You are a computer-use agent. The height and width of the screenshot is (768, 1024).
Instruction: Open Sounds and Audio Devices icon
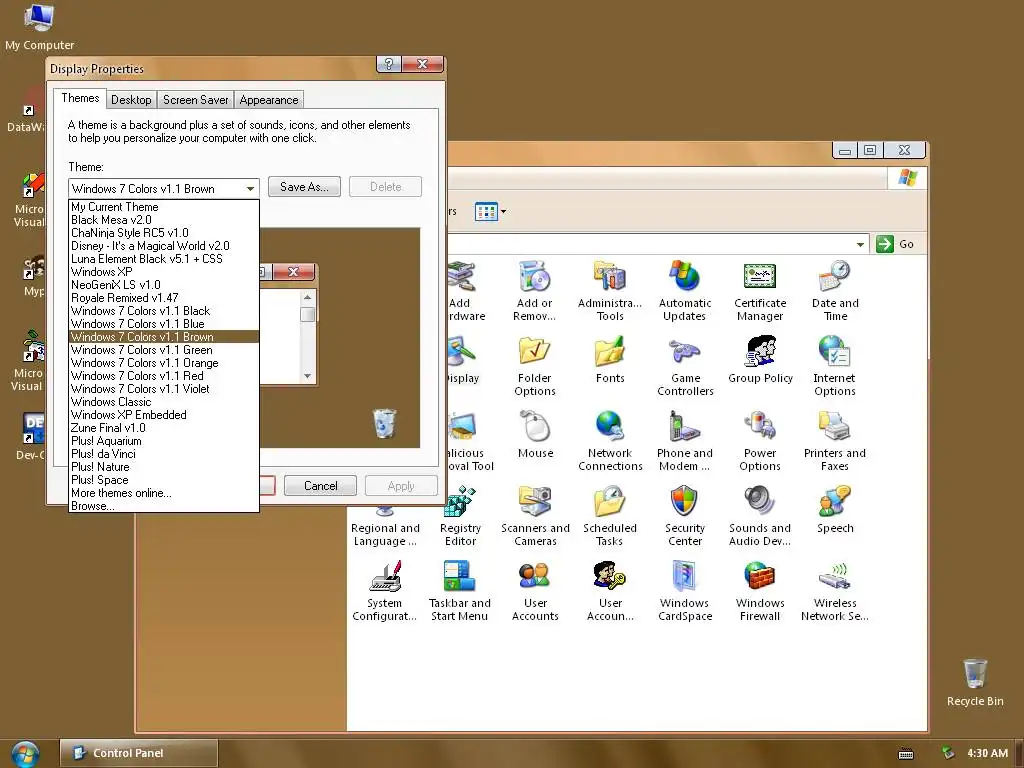760,516
